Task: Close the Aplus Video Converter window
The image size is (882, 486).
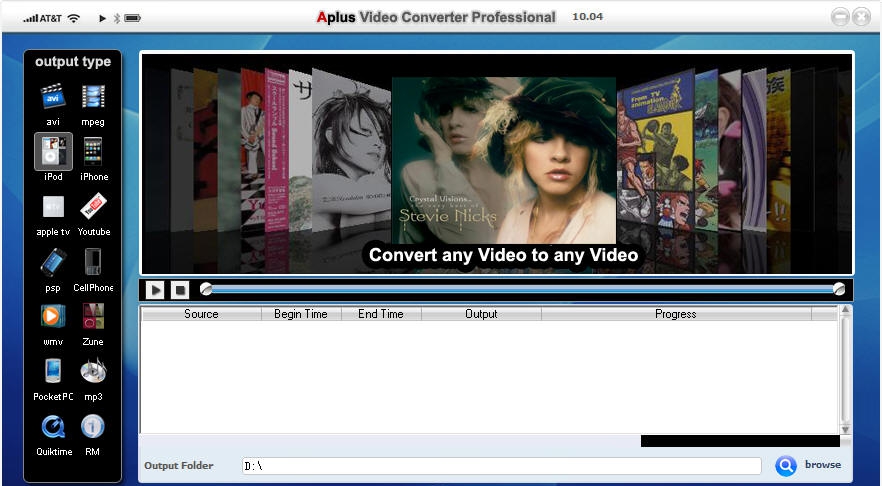Action: pyautogui.click(x=861, y=17)
